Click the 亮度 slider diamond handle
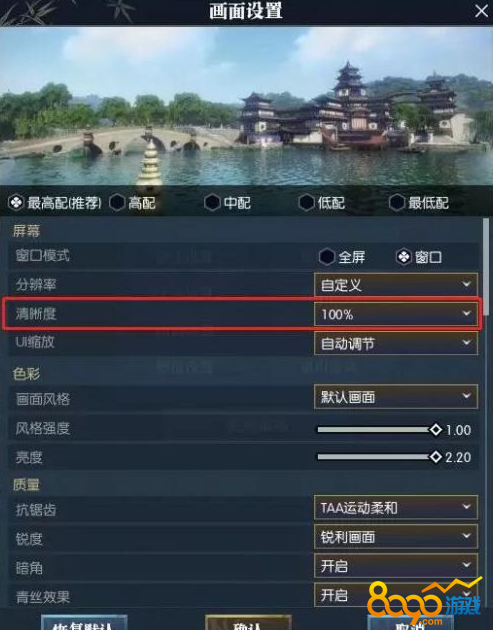Screen dimensions: 493x630 [x=436, y=457]
